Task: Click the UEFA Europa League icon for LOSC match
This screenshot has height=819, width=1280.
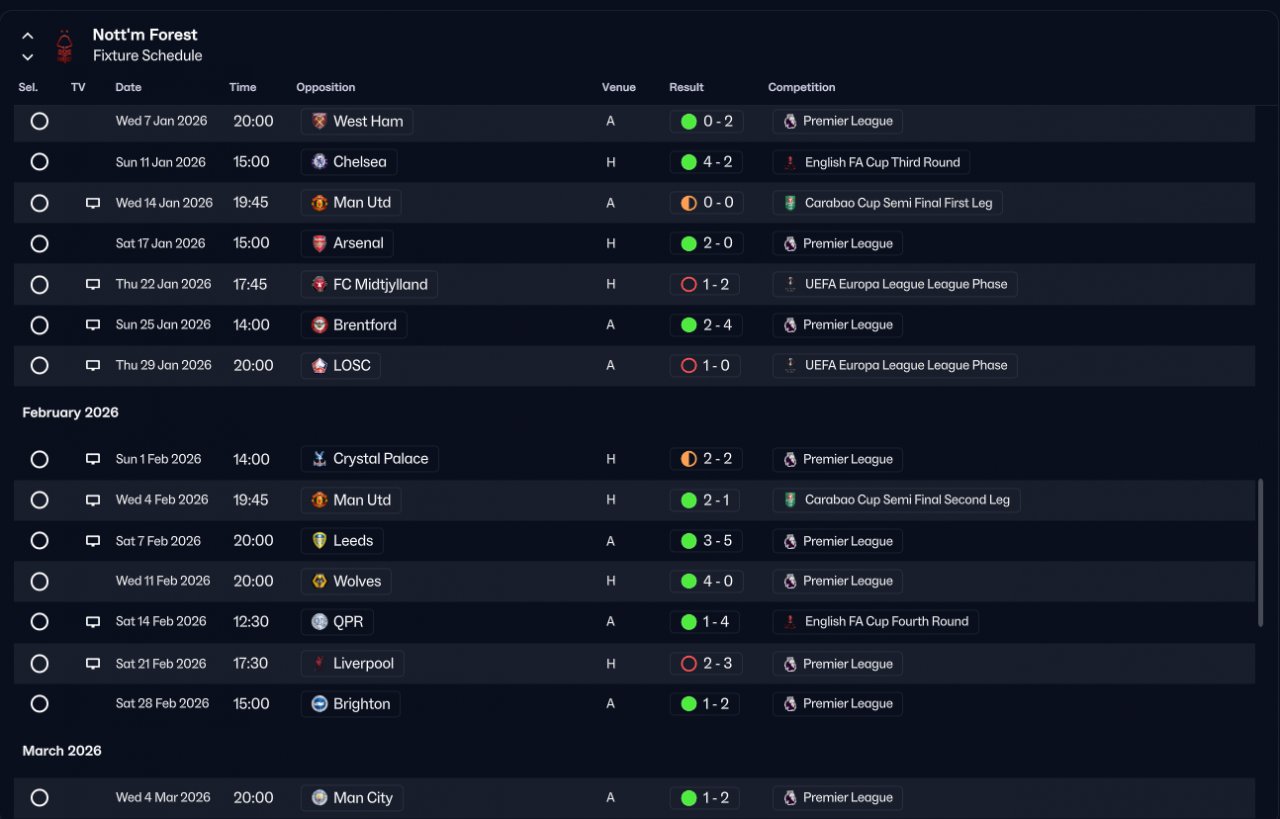Action: click(x=790, y=365)
